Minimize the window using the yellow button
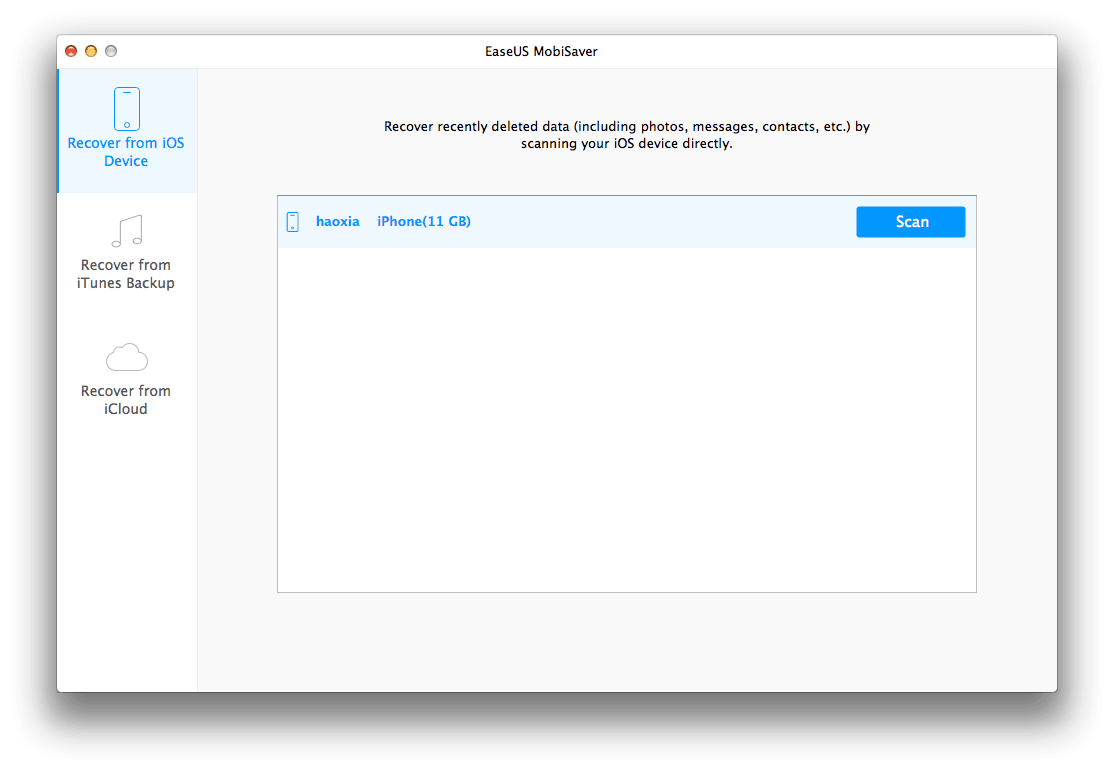The image size is (1114, 771). (x=91, y=51)
